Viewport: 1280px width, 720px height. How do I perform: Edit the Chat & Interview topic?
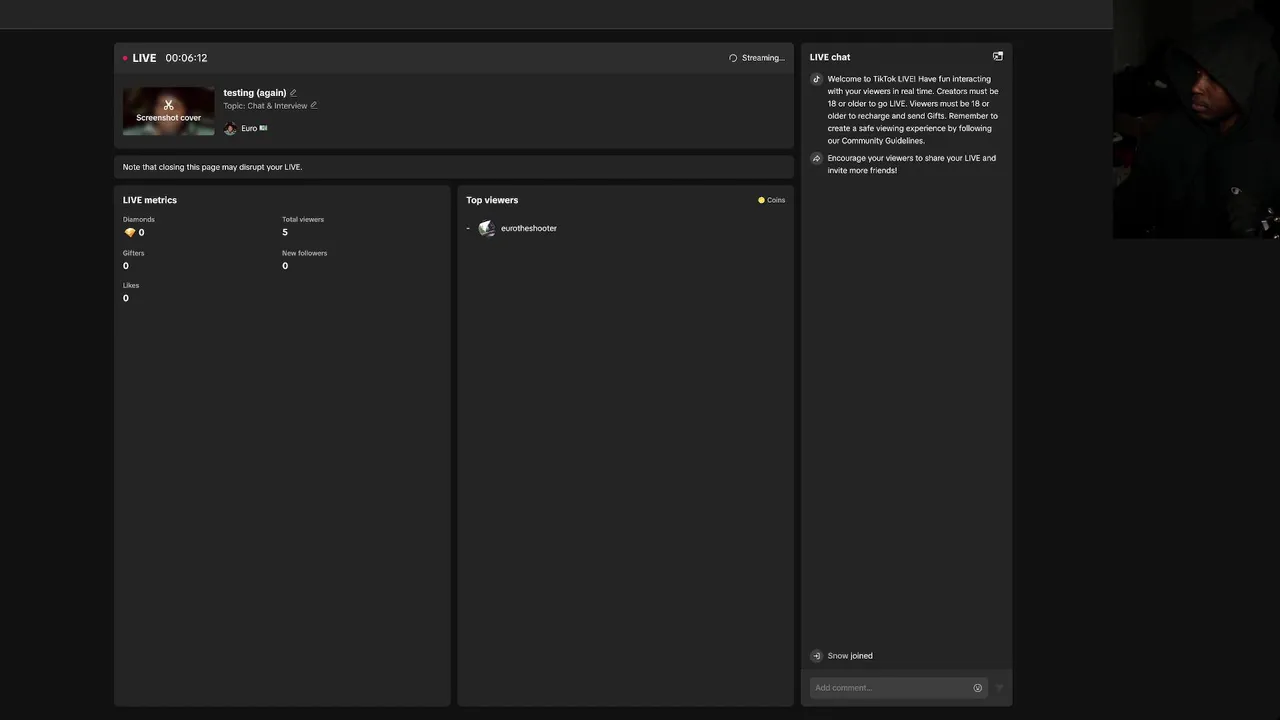tap(314, 105)
